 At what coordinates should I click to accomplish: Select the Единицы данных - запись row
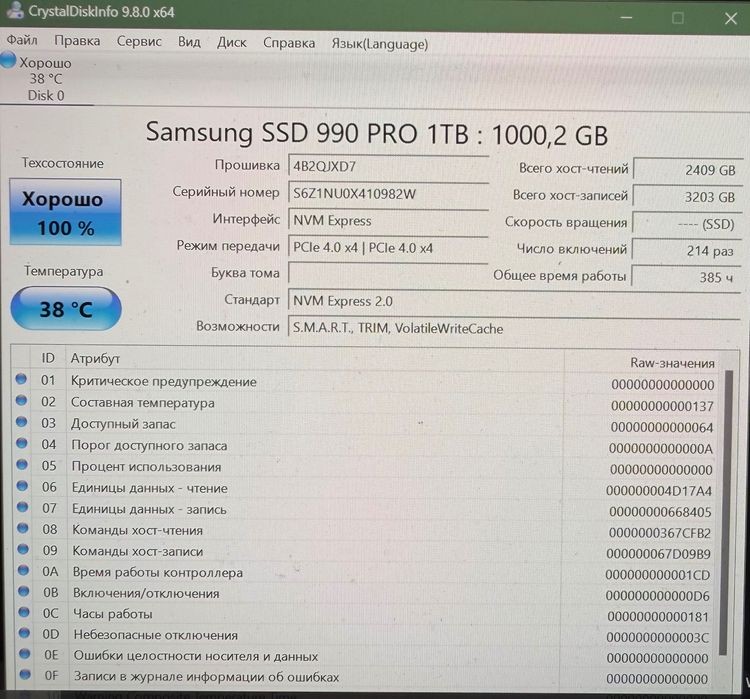366,510
